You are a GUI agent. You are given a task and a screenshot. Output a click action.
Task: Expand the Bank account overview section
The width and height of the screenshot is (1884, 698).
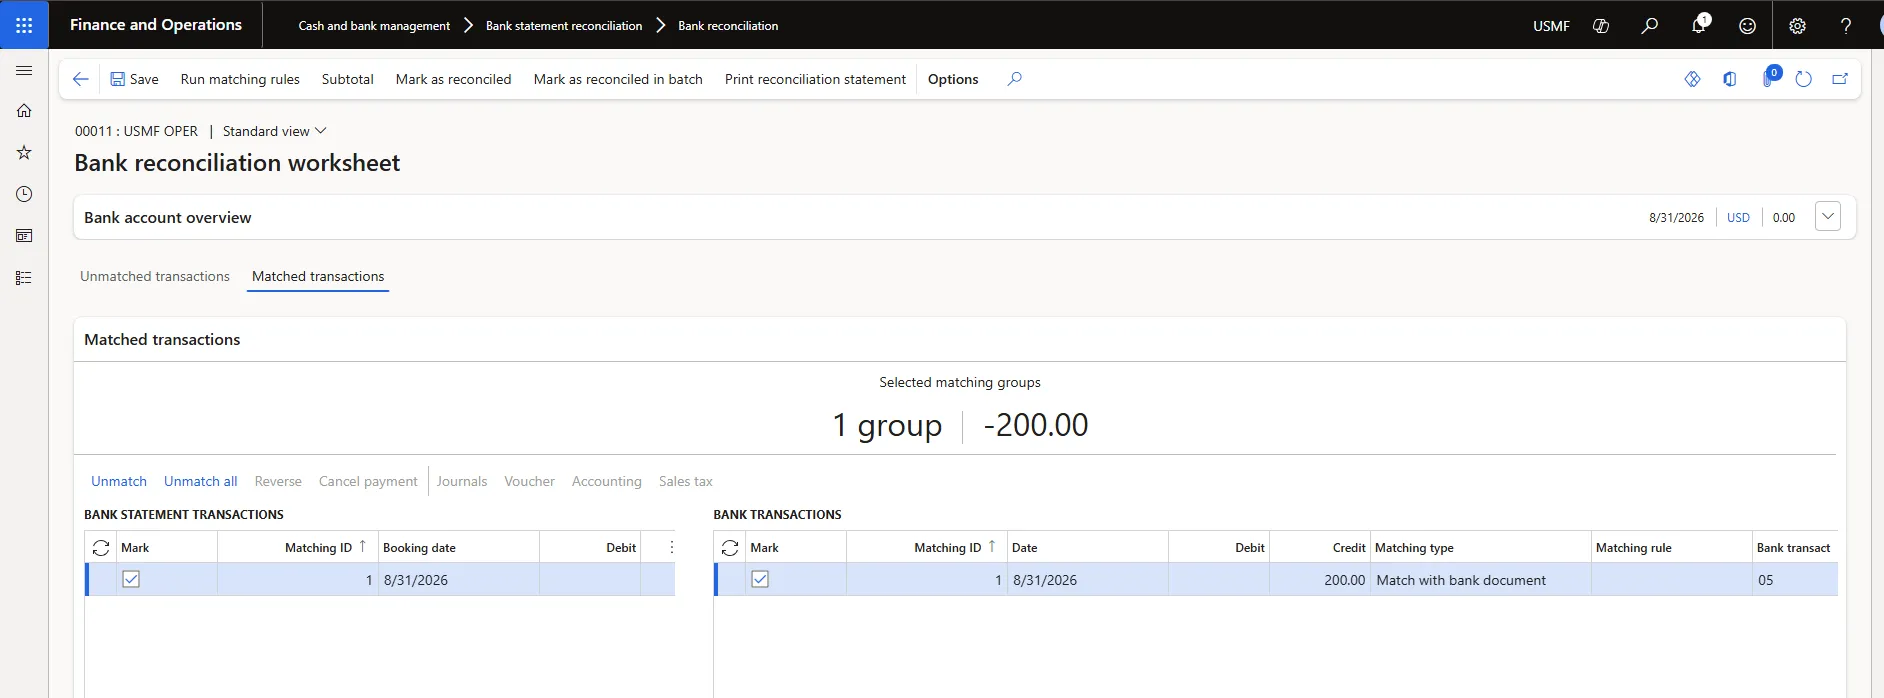[x=1828, y=216]
